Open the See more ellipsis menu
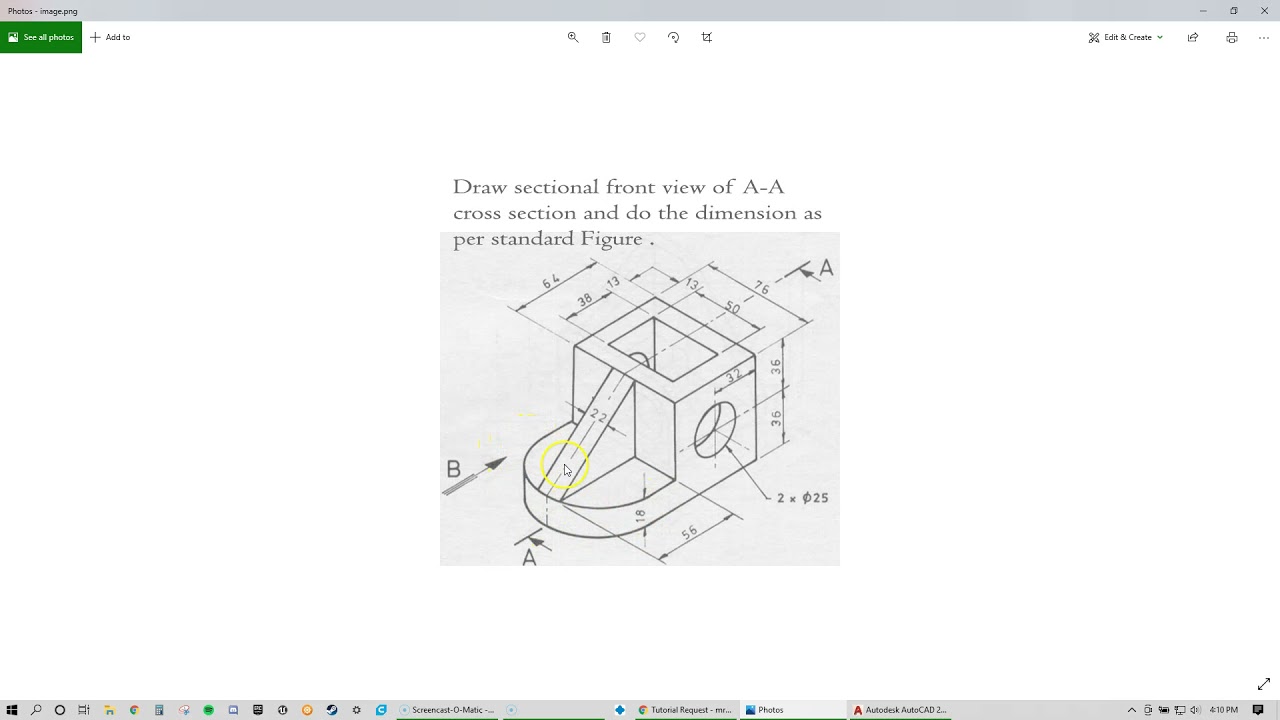 [x=1264, y=37]
